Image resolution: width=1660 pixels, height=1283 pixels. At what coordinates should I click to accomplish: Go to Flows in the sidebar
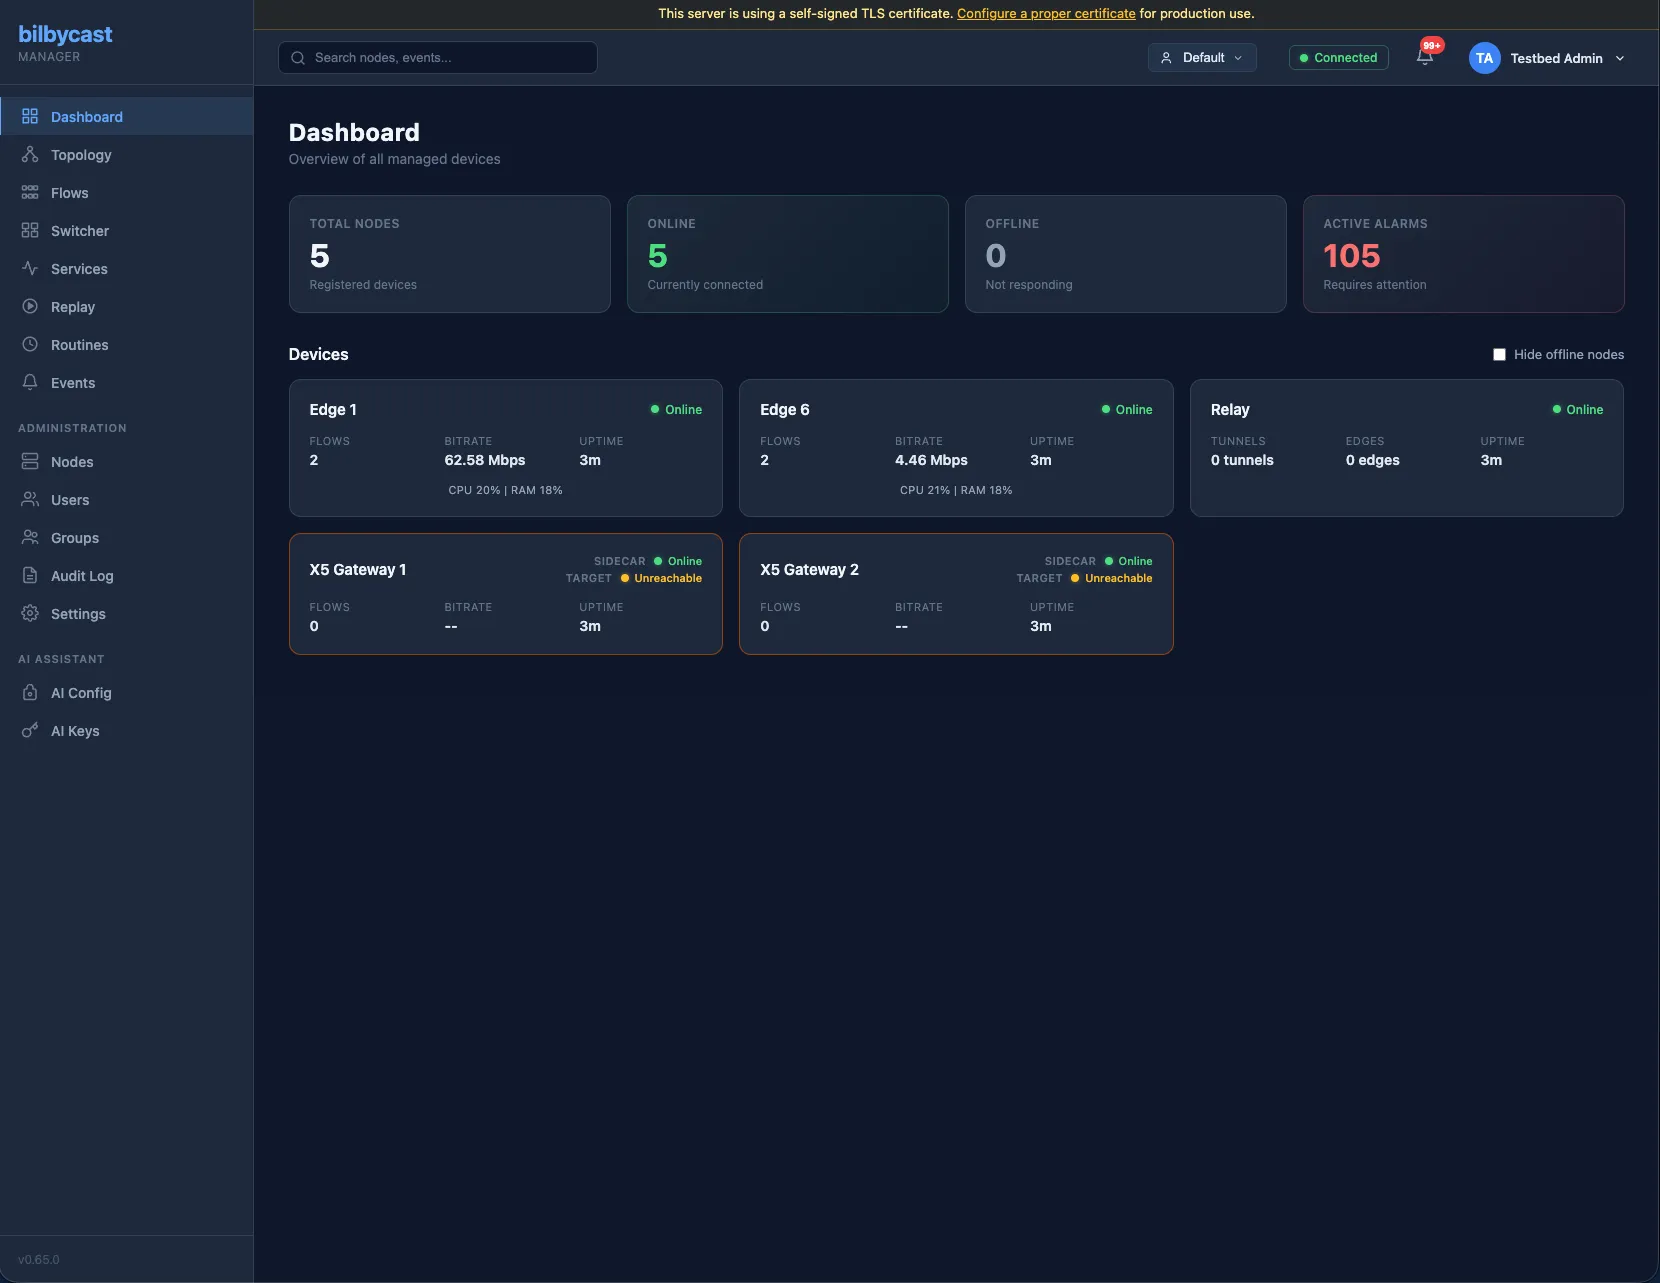tap(126, 192)
